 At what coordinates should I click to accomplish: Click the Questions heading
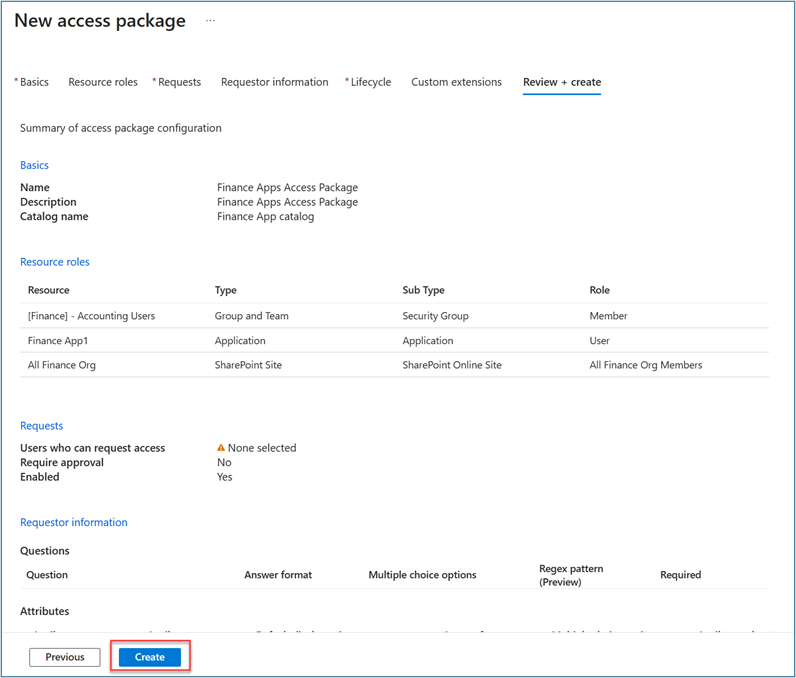[45, 551]
